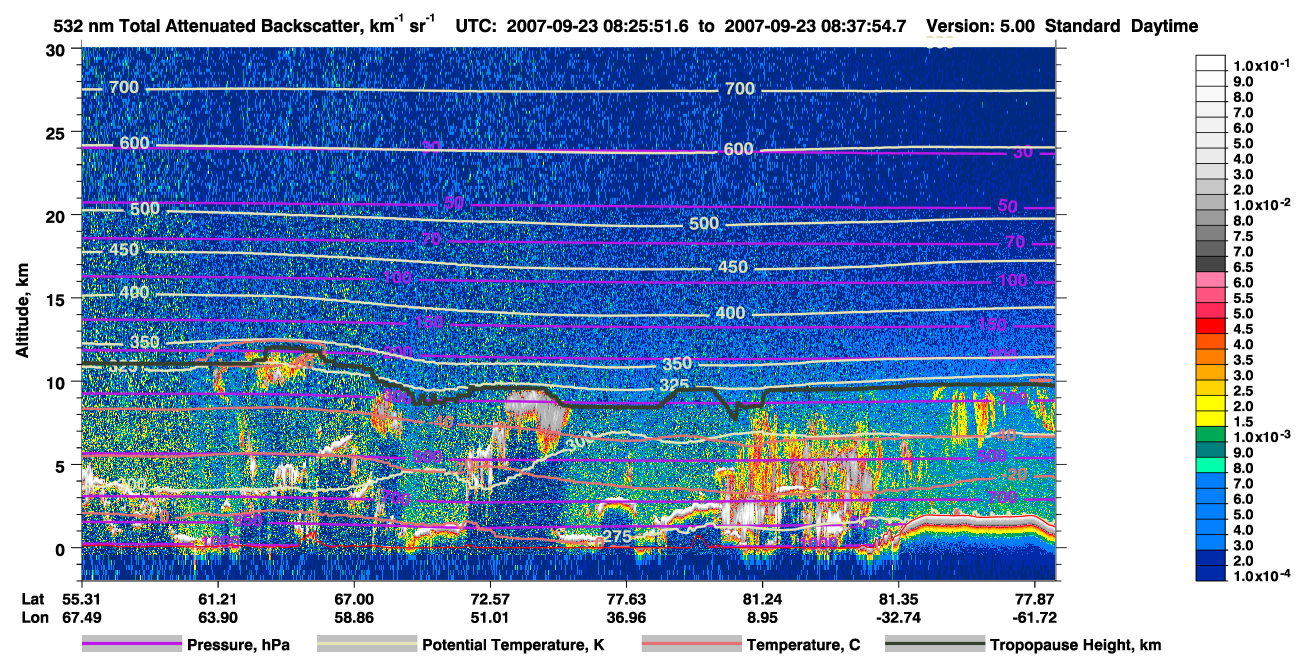Click the Potential Temperature line sample in legend
The height and width of the screenshot is (667, 1300).
(x=366, y=645)
